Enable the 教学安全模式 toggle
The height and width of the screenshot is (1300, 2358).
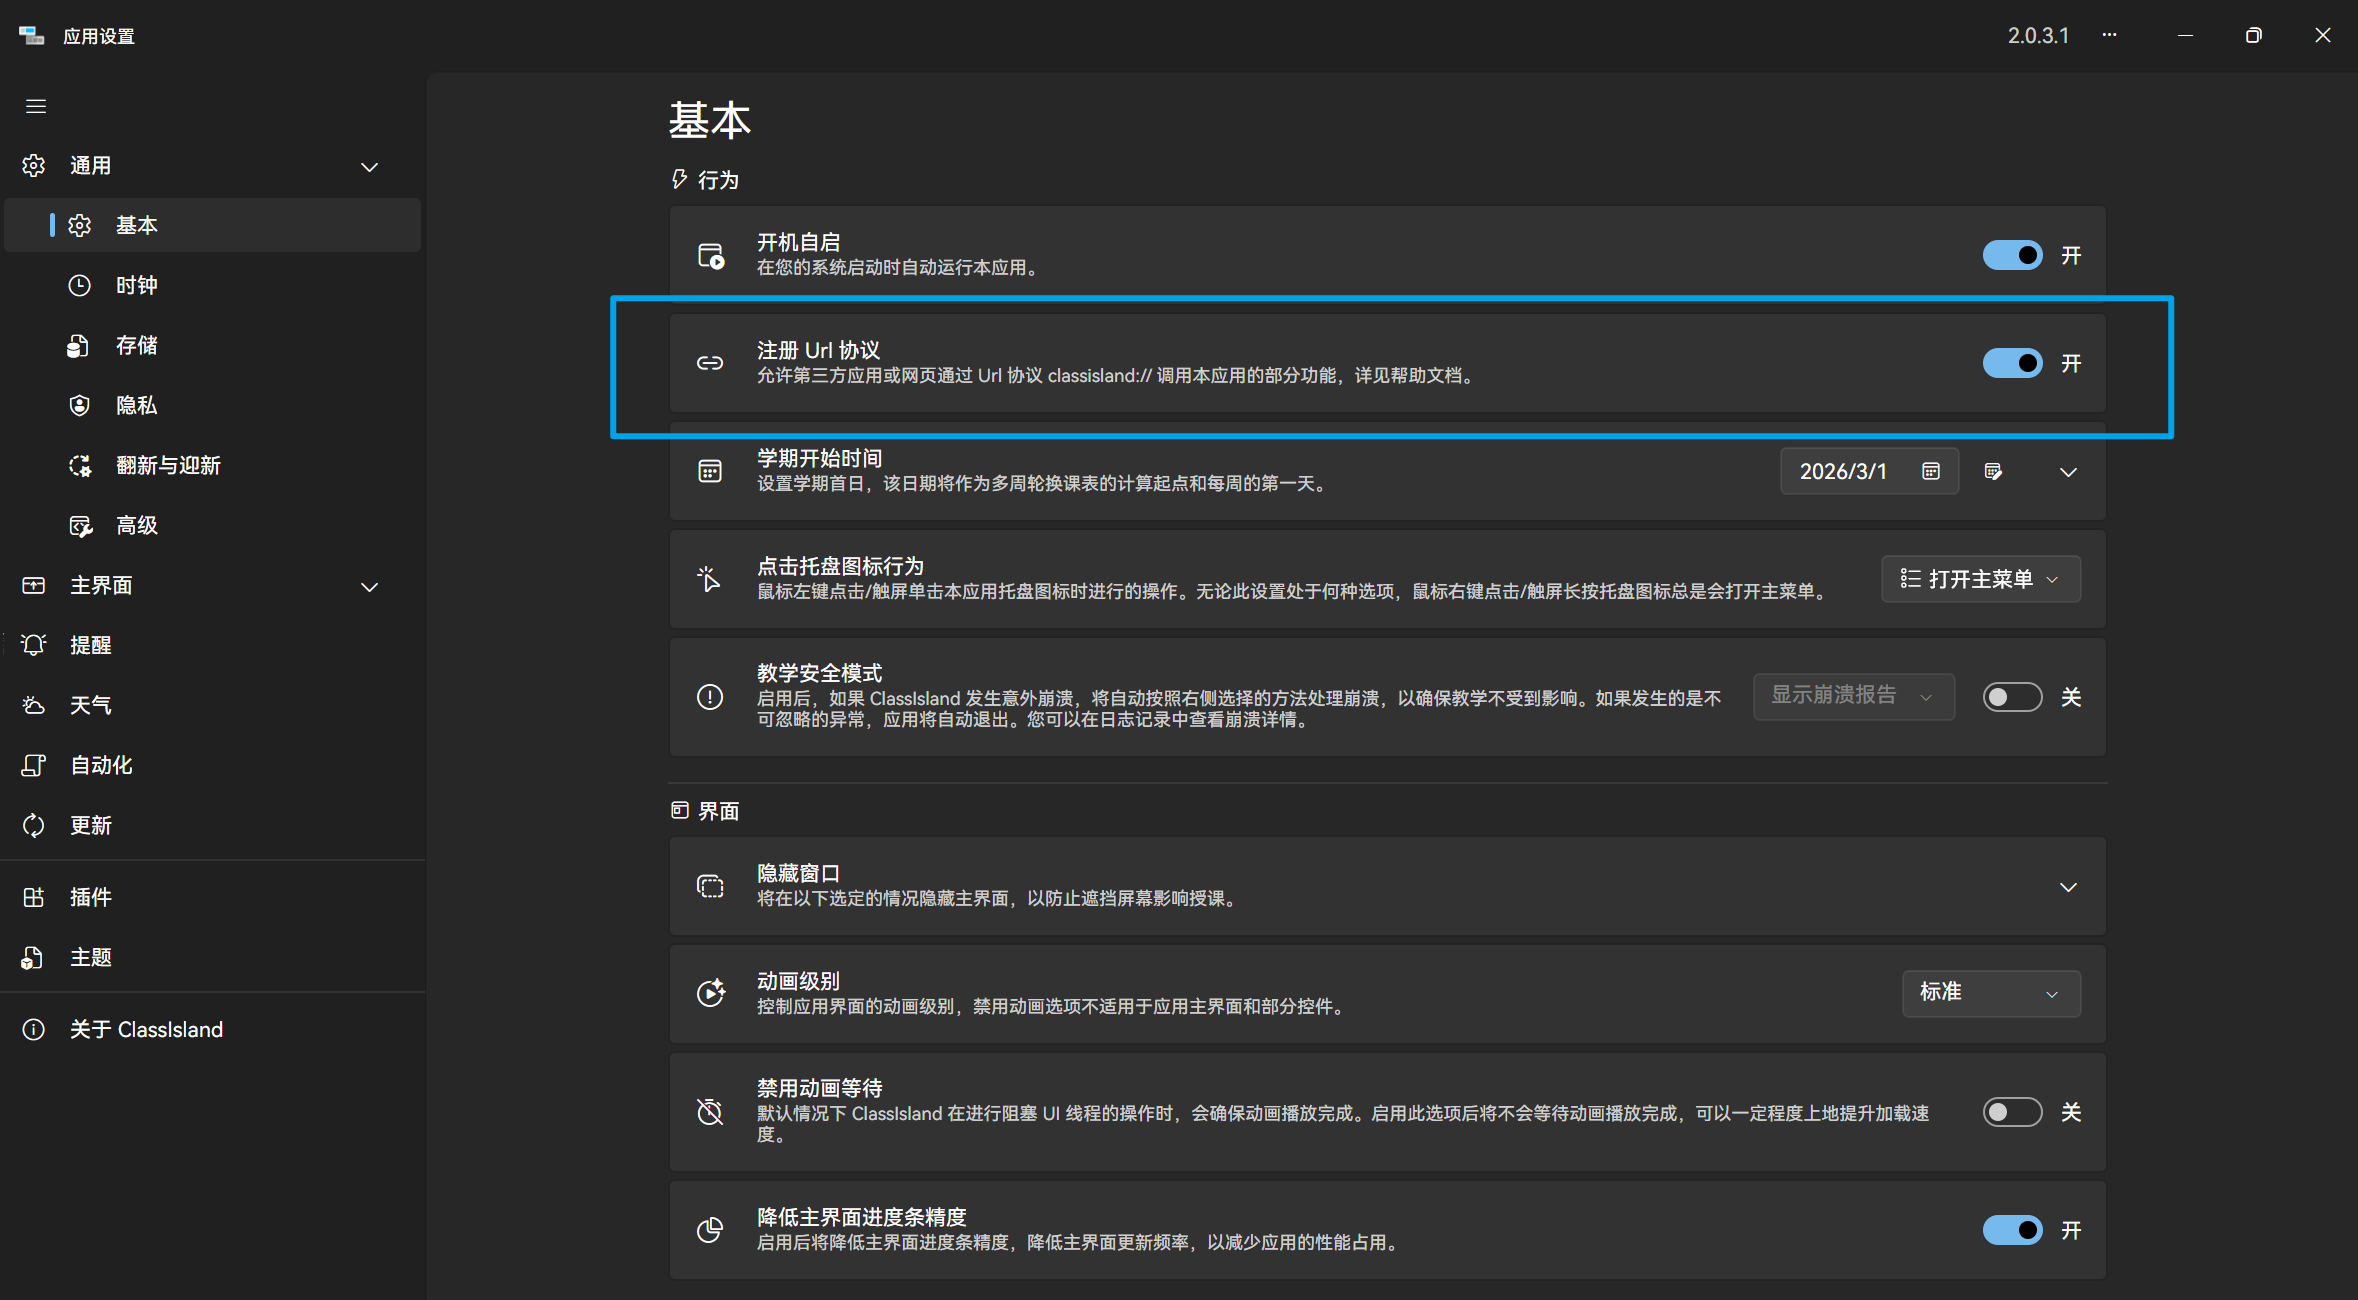(x=2013, y=696)
